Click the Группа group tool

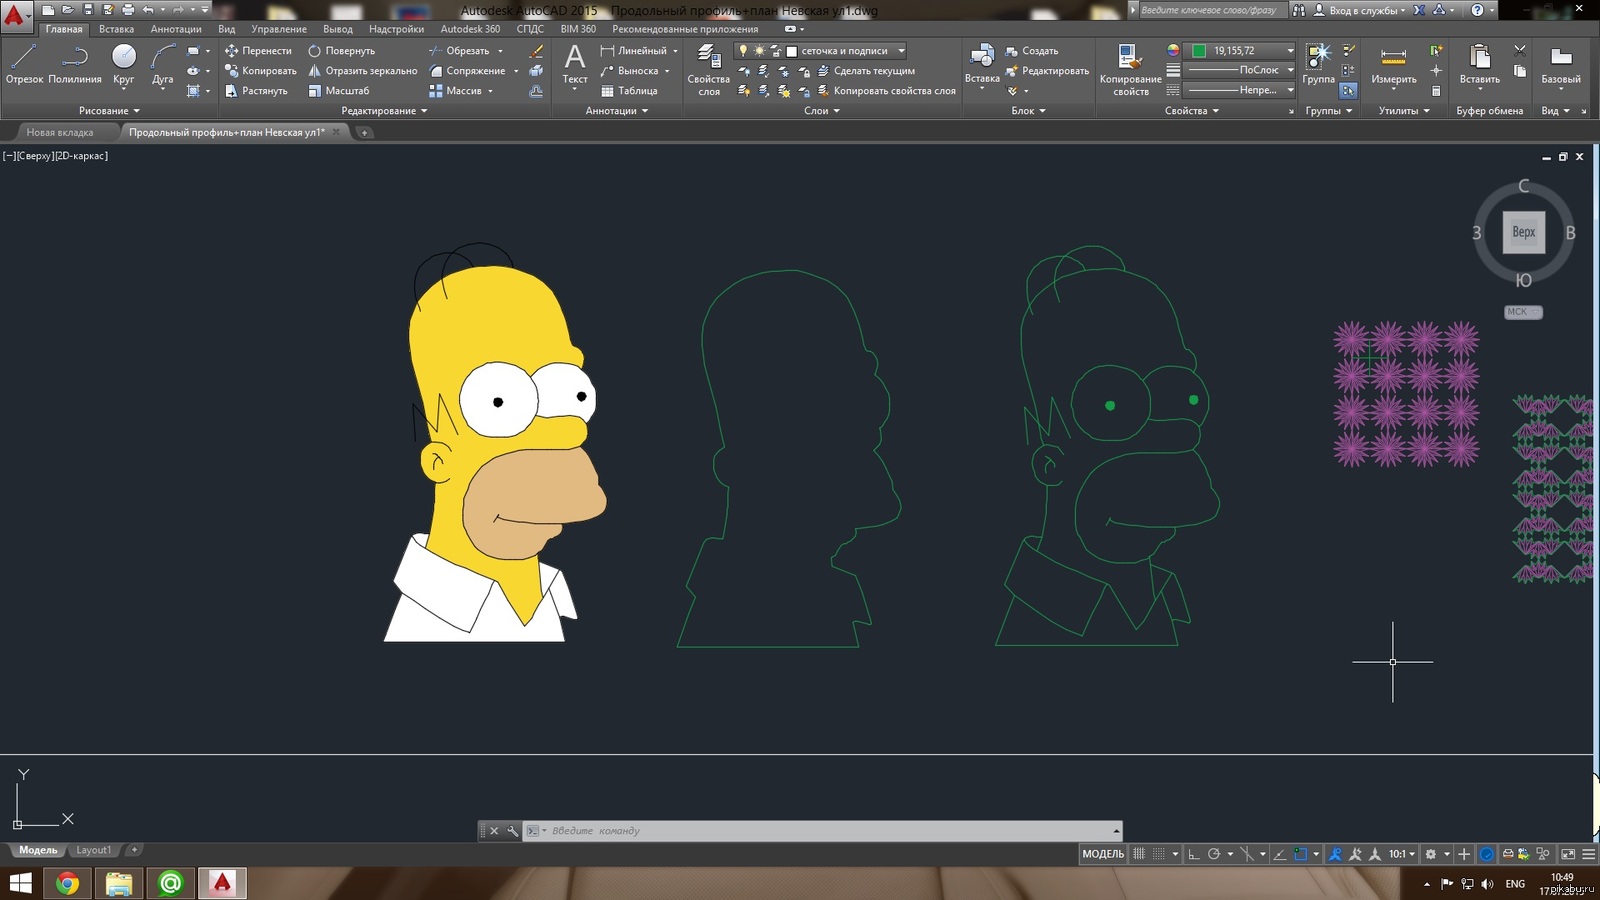pyautogui.click(x=1318, y=64)
